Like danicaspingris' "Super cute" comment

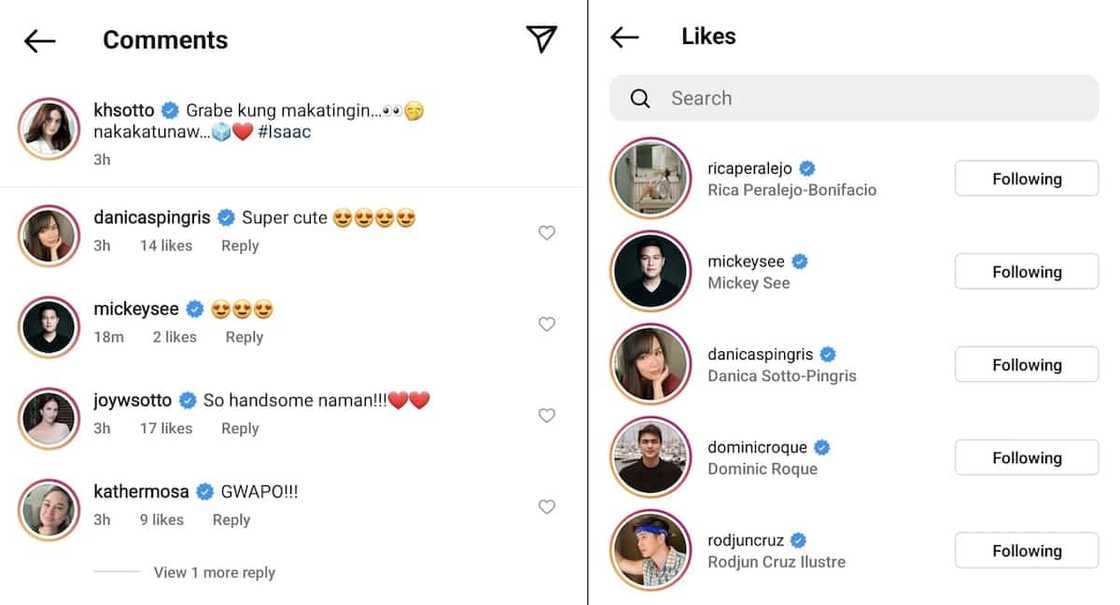click(x=546, y=233)
